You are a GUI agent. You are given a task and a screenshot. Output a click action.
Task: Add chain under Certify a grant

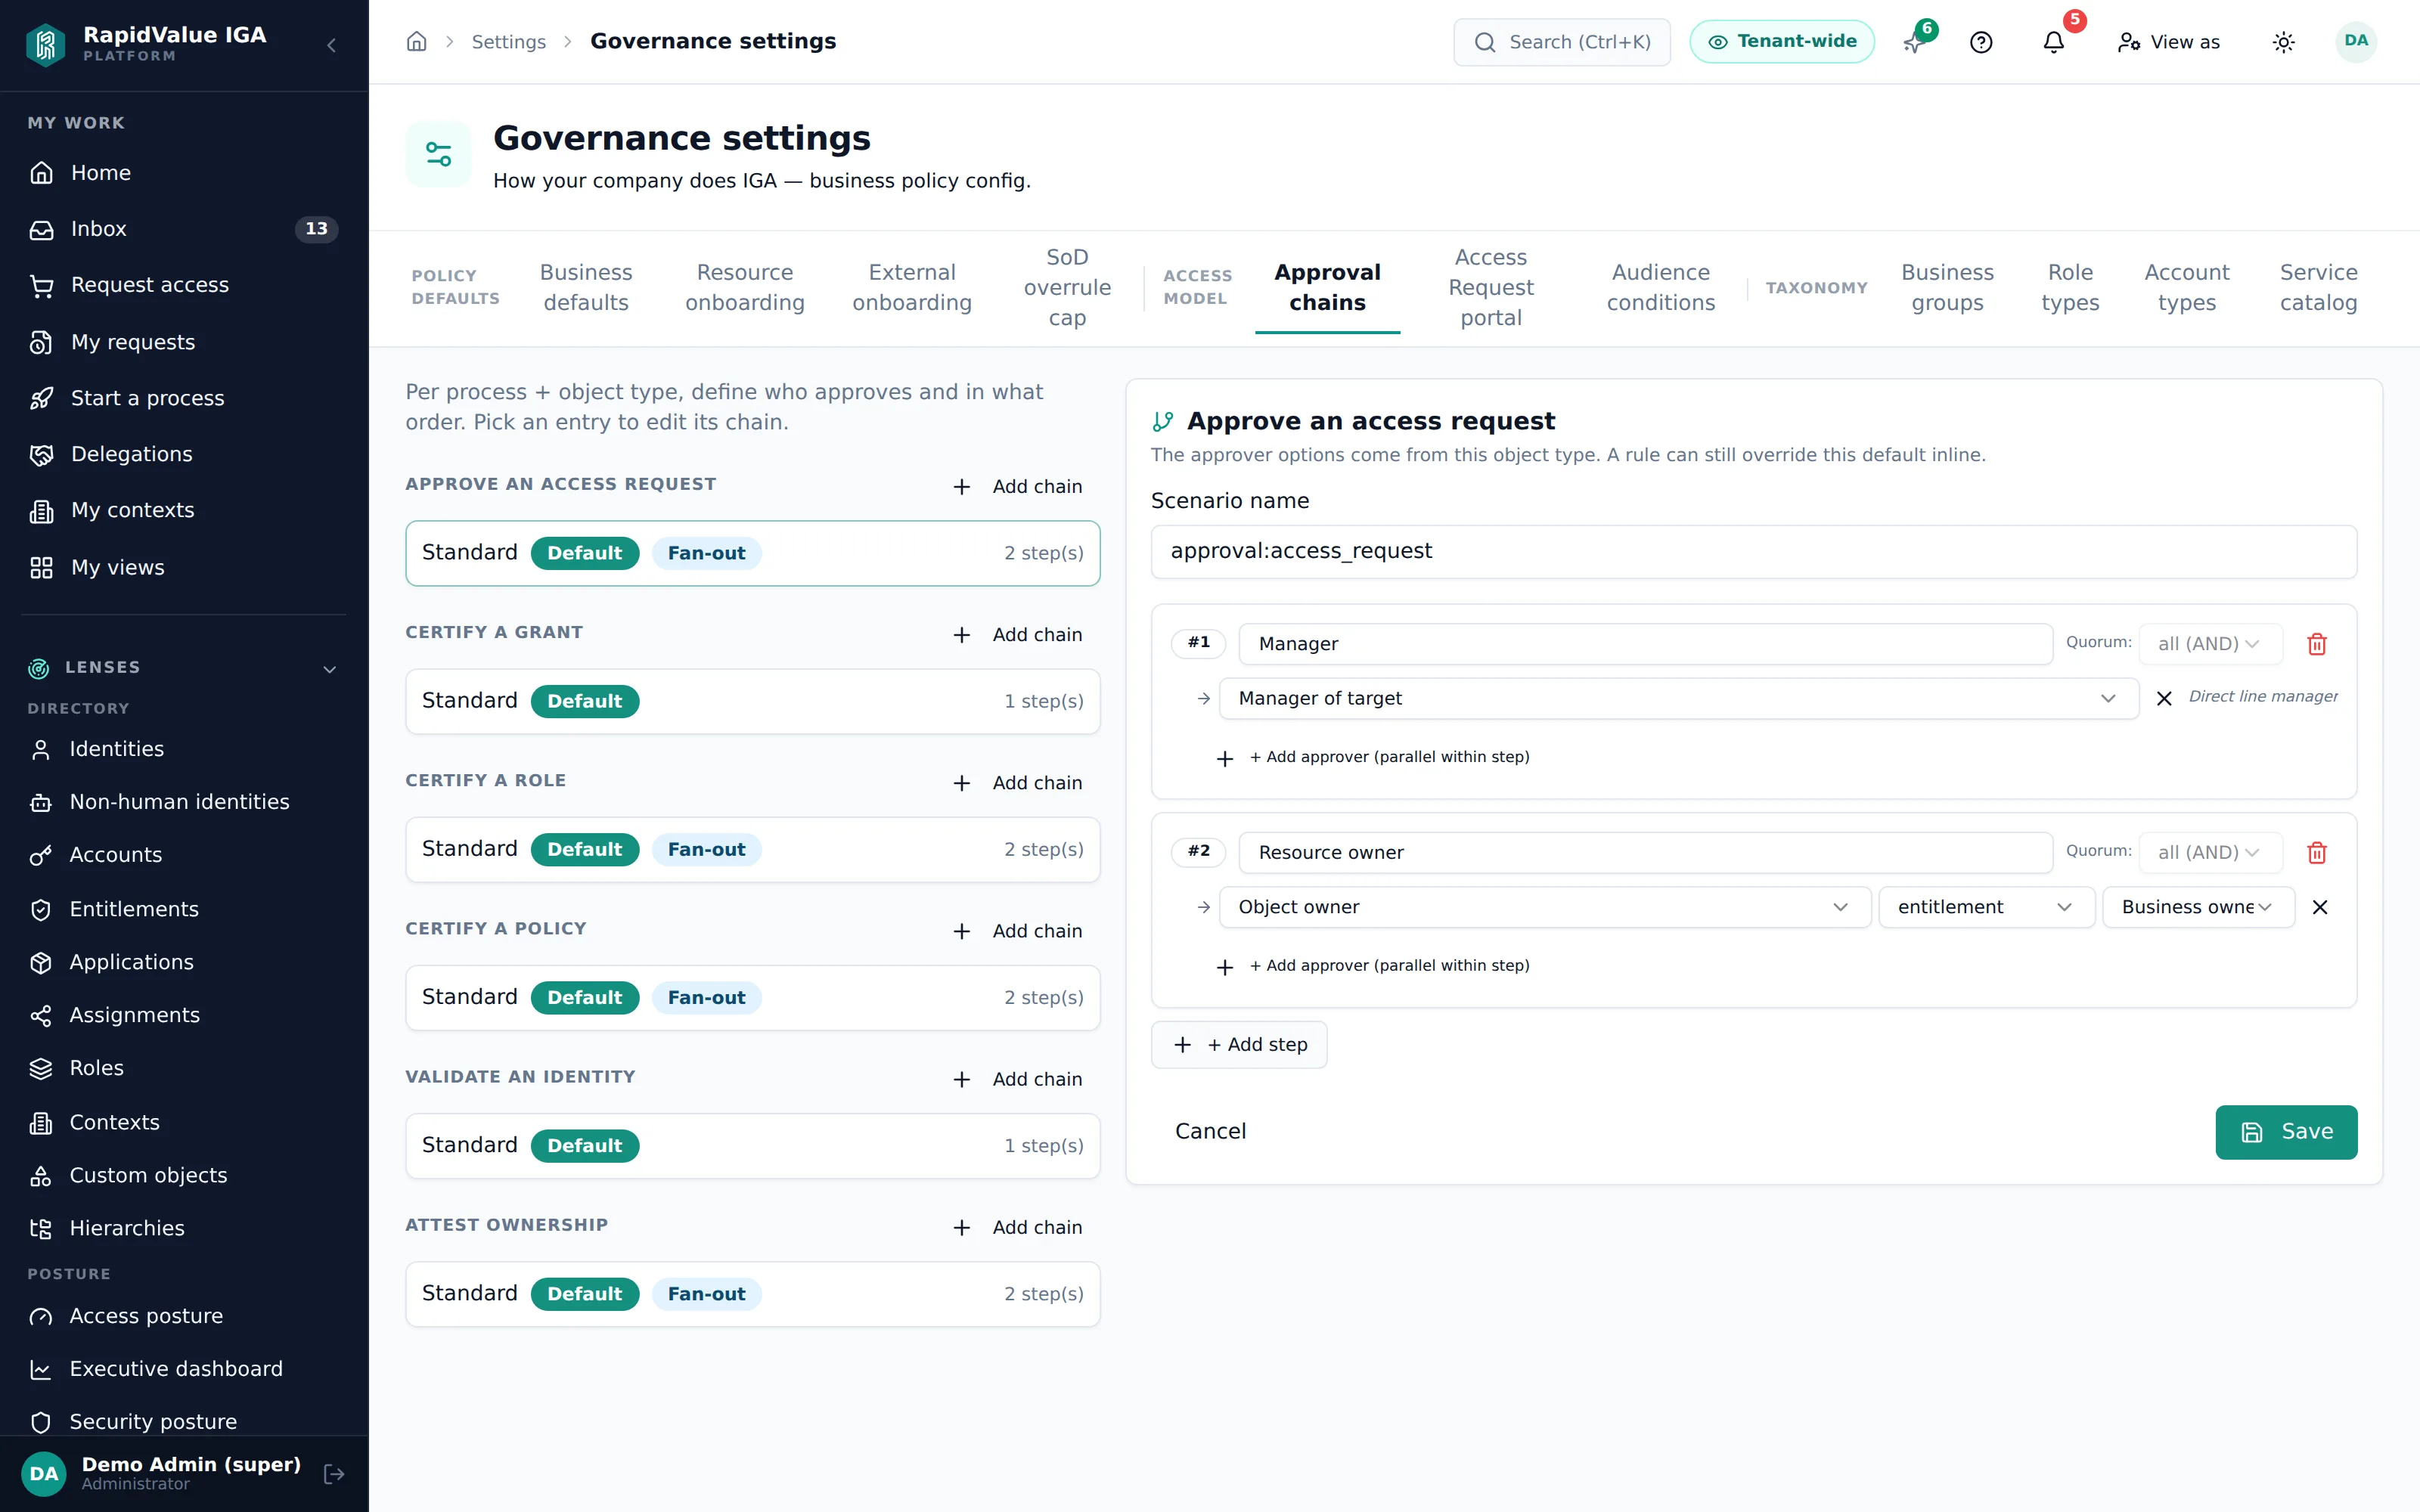[1018, 635]
